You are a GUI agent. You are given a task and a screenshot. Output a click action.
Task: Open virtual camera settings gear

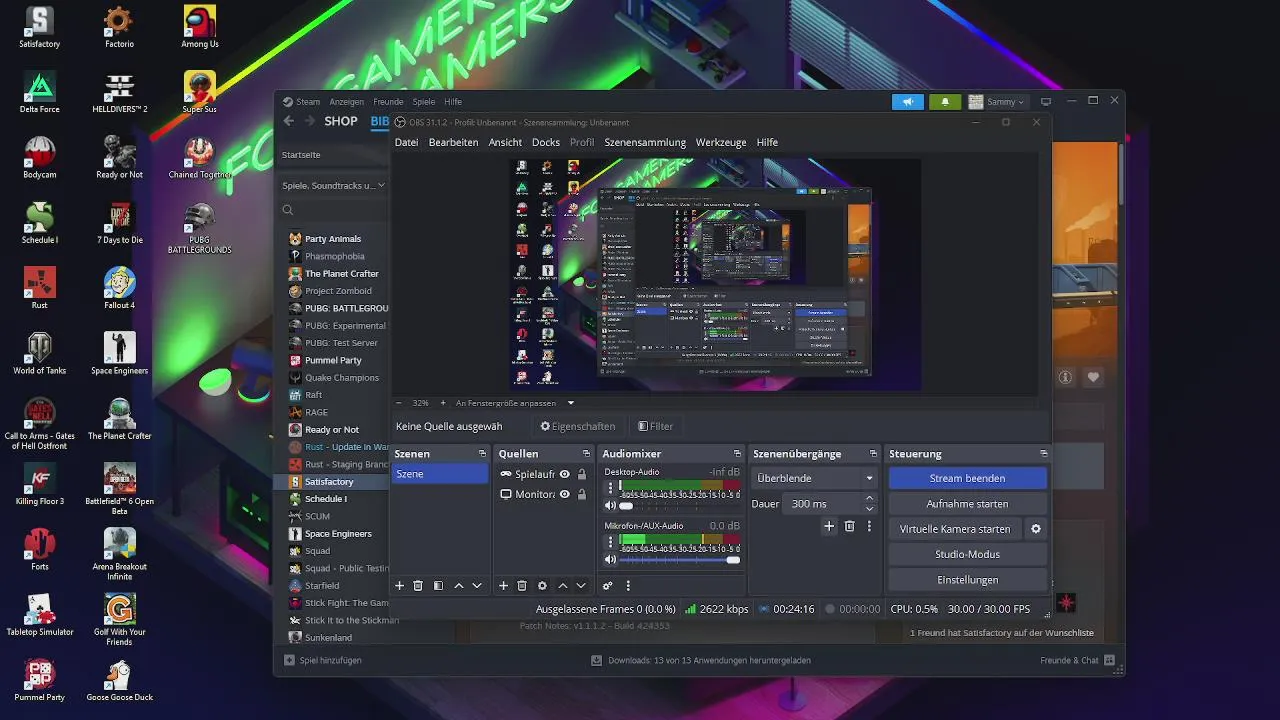click(1036, 529)
